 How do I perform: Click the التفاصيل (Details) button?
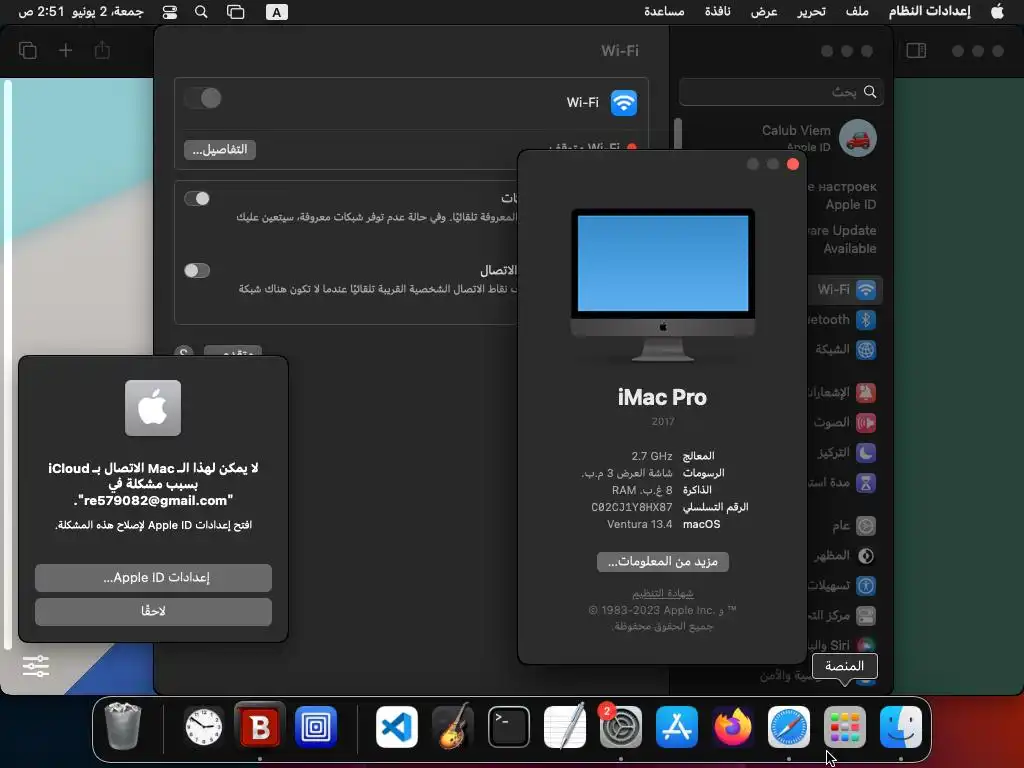click(220, 150)
